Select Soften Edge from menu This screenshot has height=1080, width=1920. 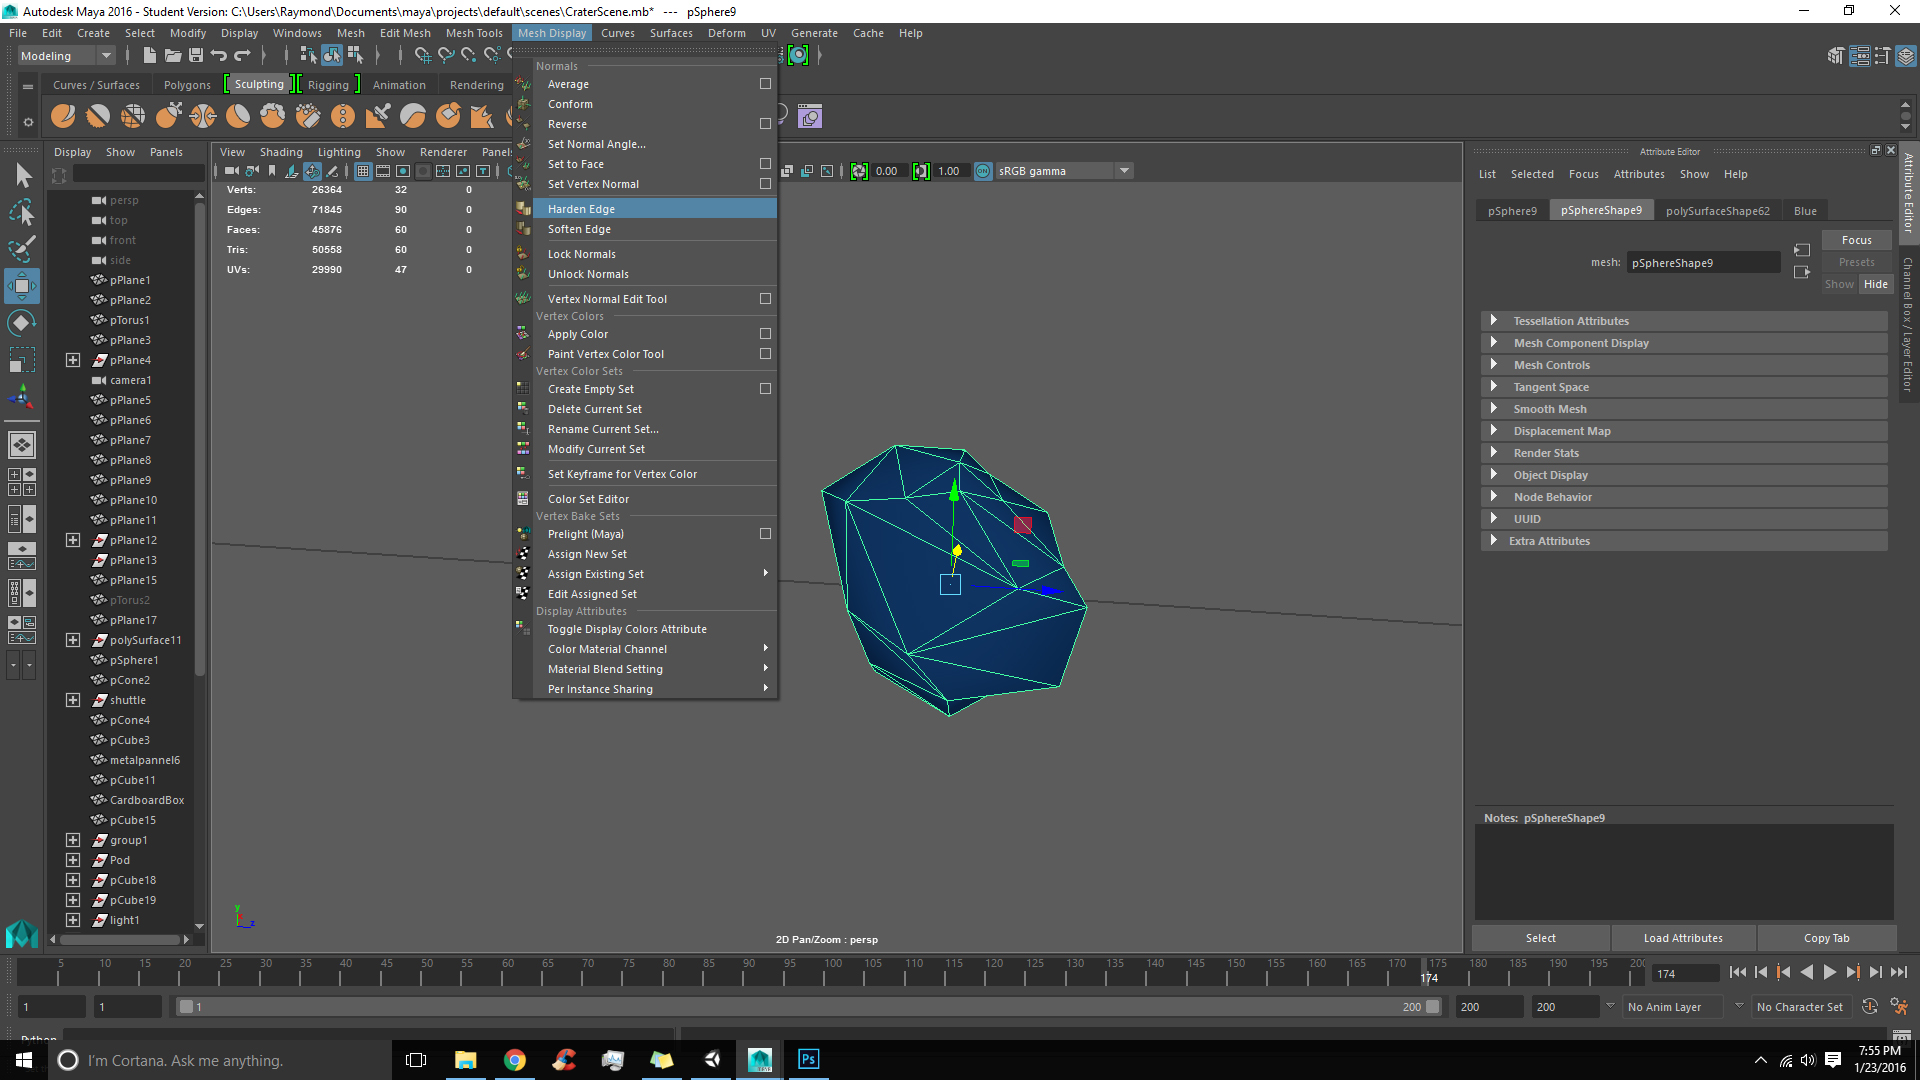[x=579, y=228]
